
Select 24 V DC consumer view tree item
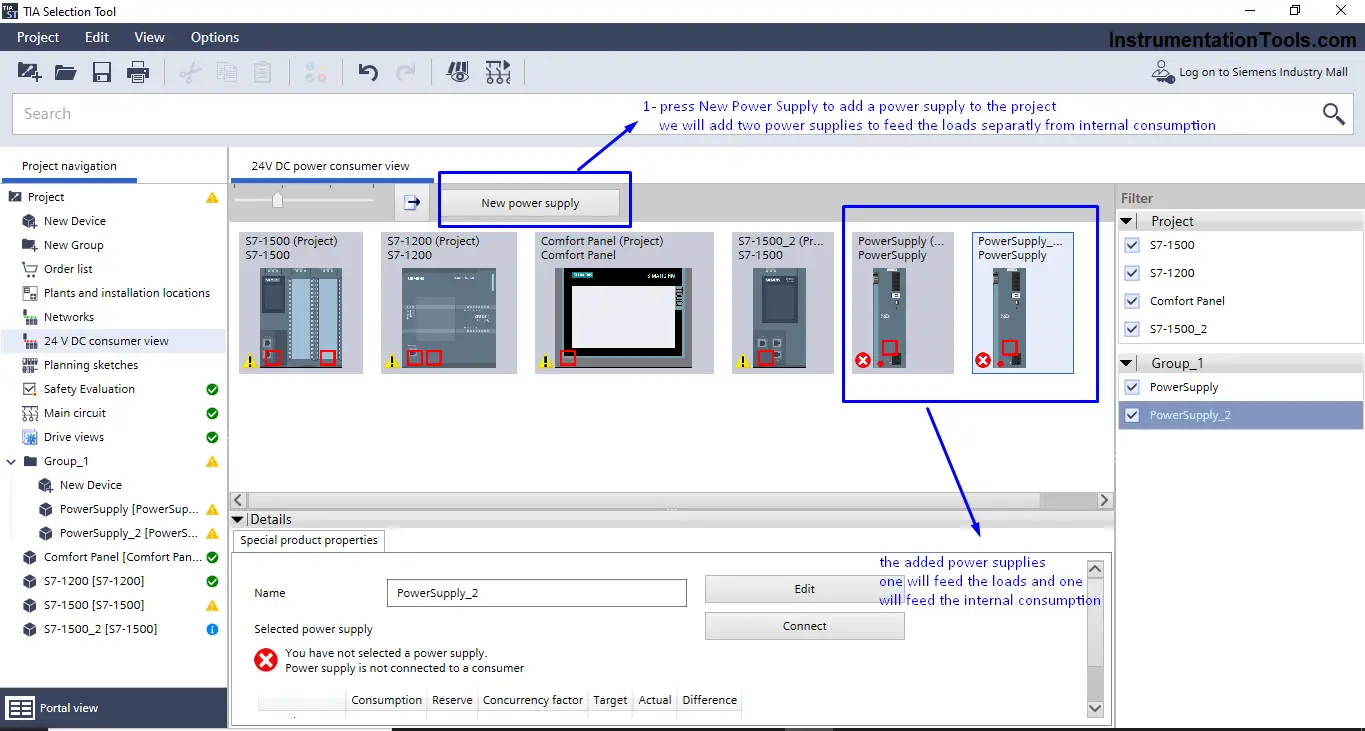106,341
